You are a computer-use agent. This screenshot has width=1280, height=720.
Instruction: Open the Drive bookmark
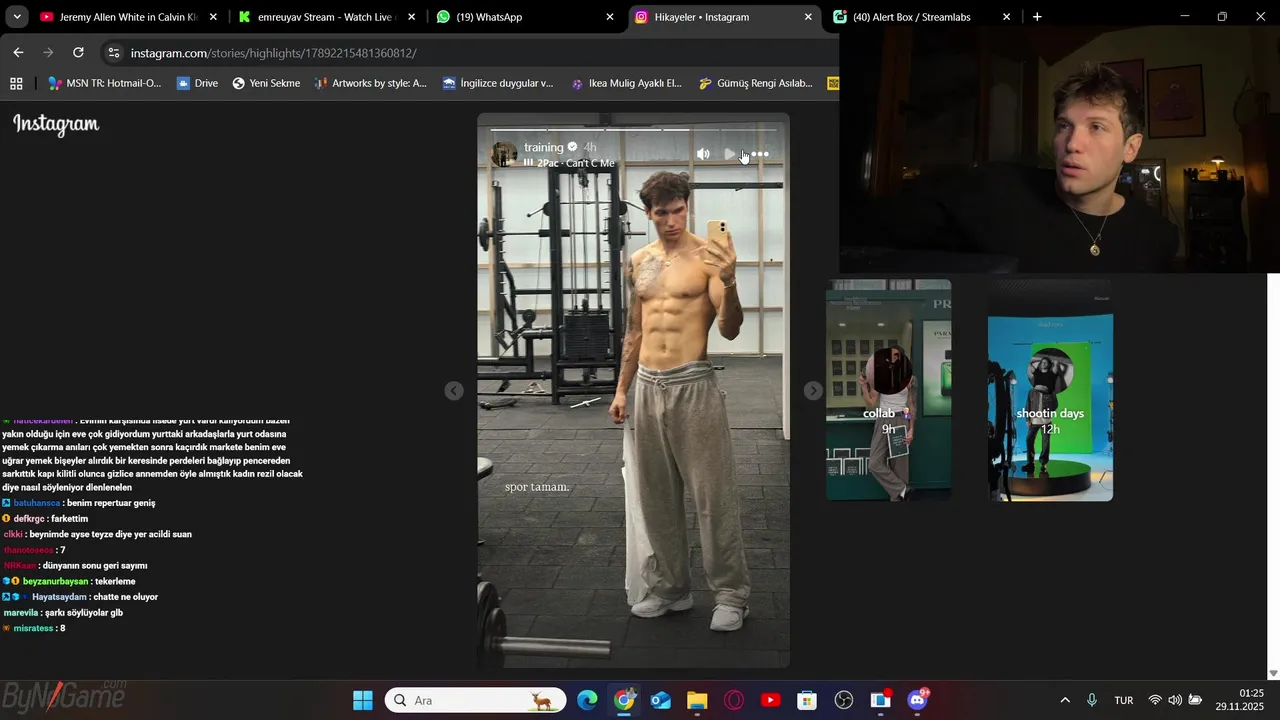click(197, 83)
